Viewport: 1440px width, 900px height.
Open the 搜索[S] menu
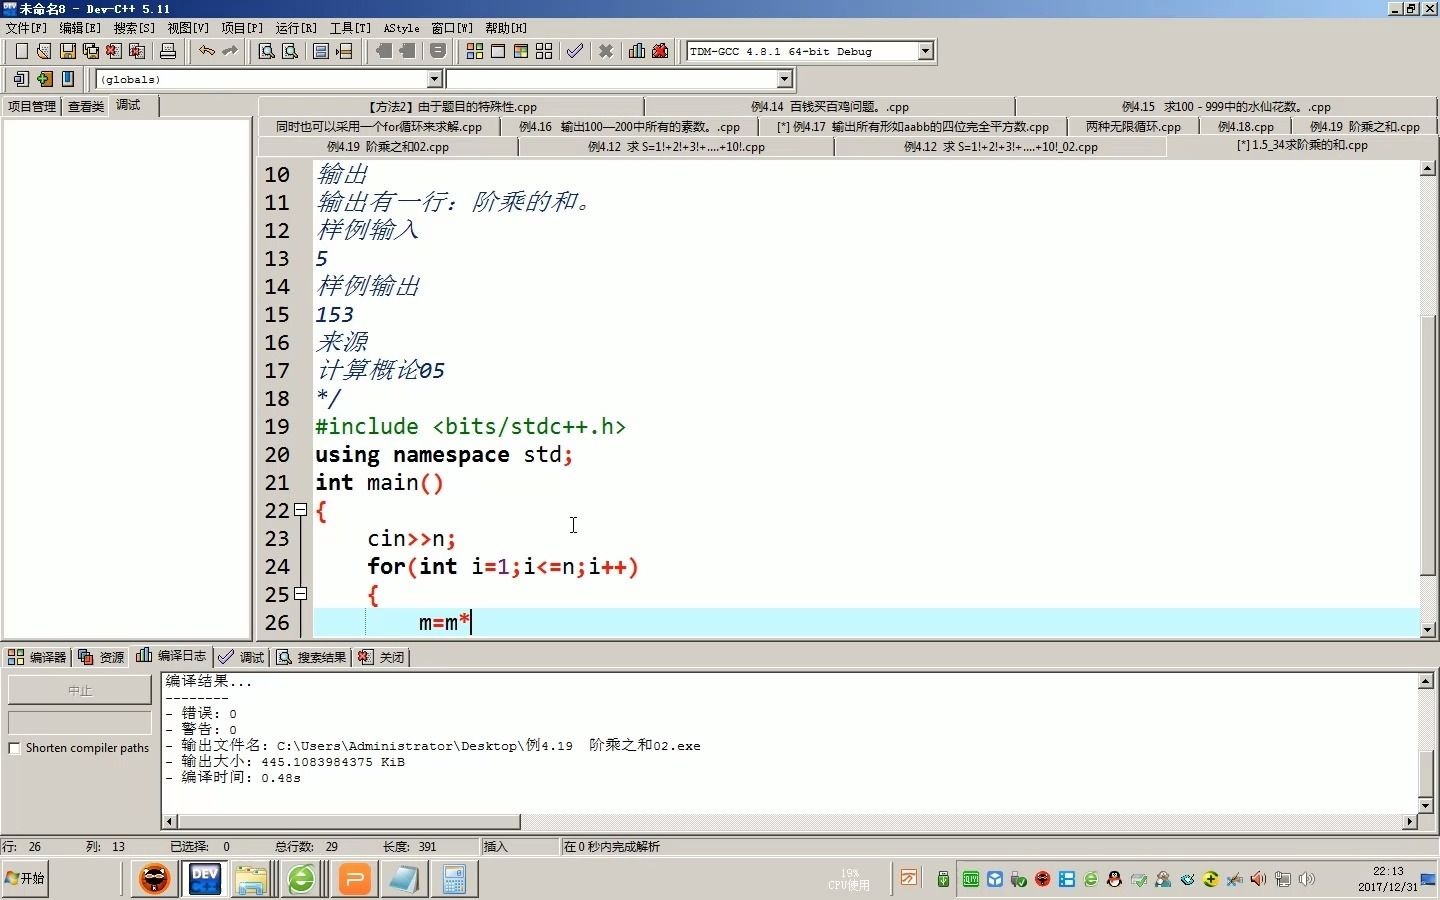coord(134,28)
